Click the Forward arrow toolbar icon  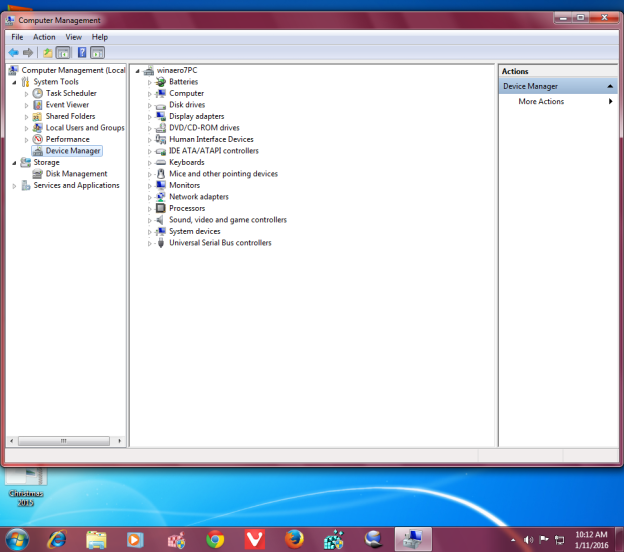coord(28,53)
